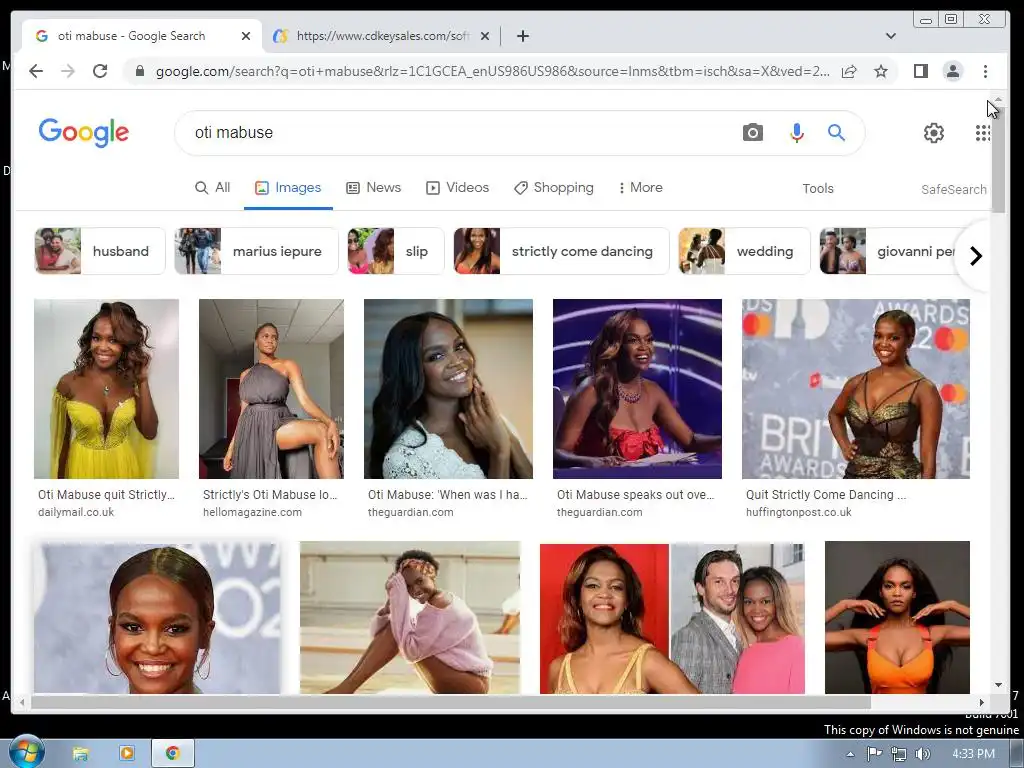Image resolution: width=1024 pixels, height=768 pixels.
Task: Open the tab search dropdown arrow
Action: pos(890,36)
